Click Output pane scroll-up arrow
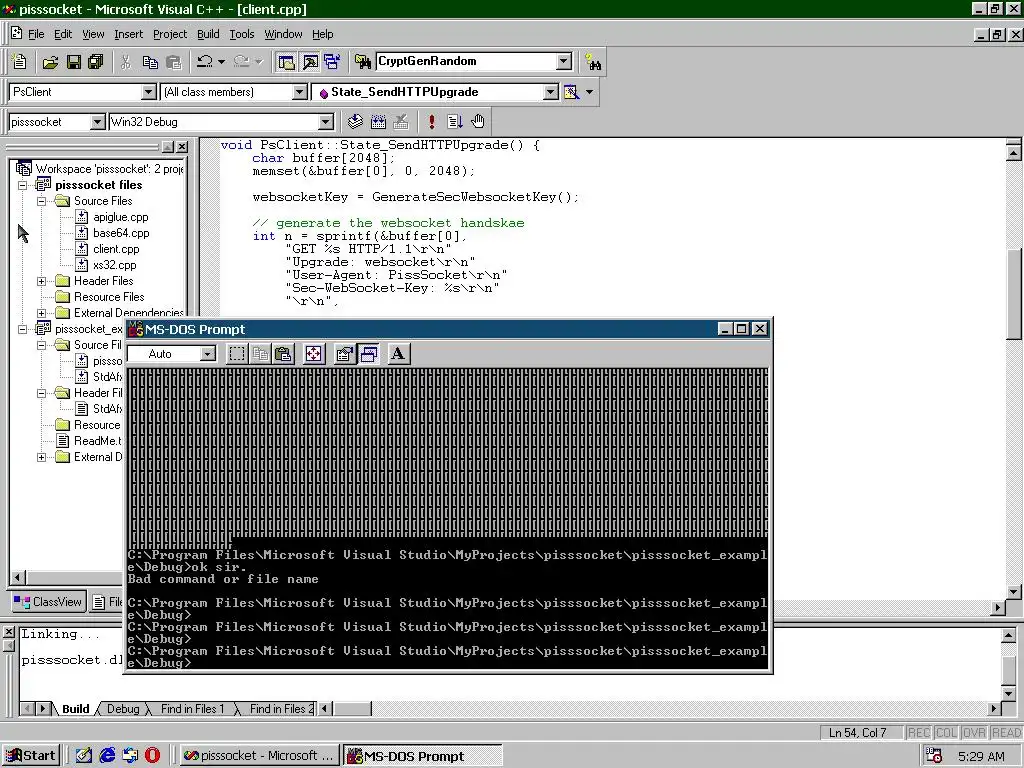 point(1008,635)
